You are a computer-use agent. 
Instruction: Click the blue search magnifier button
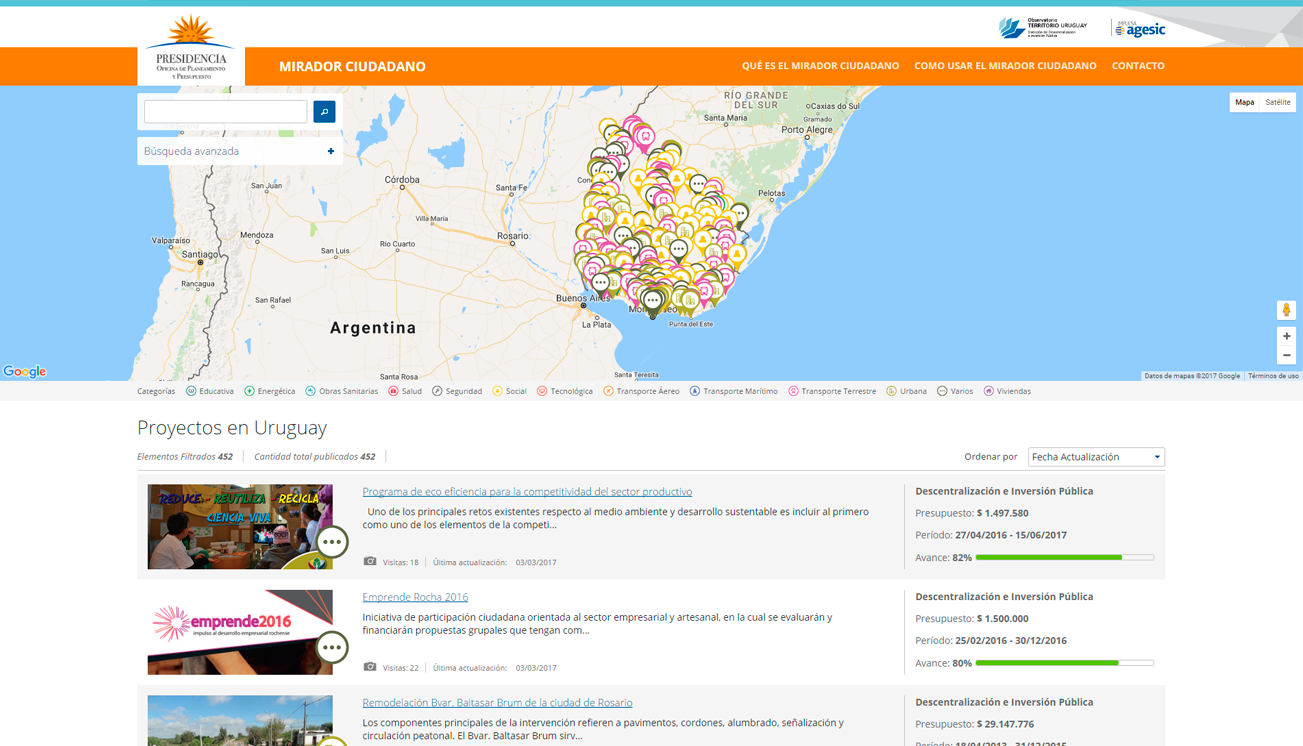(x=324, y=112)
